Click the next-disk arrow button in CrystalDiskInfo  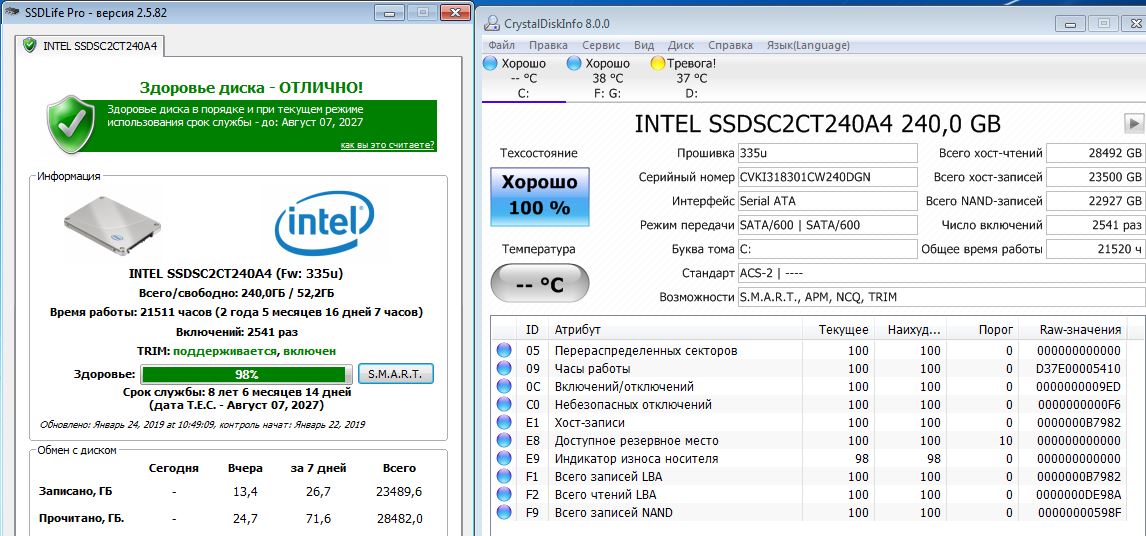(x=1134, y=123)
